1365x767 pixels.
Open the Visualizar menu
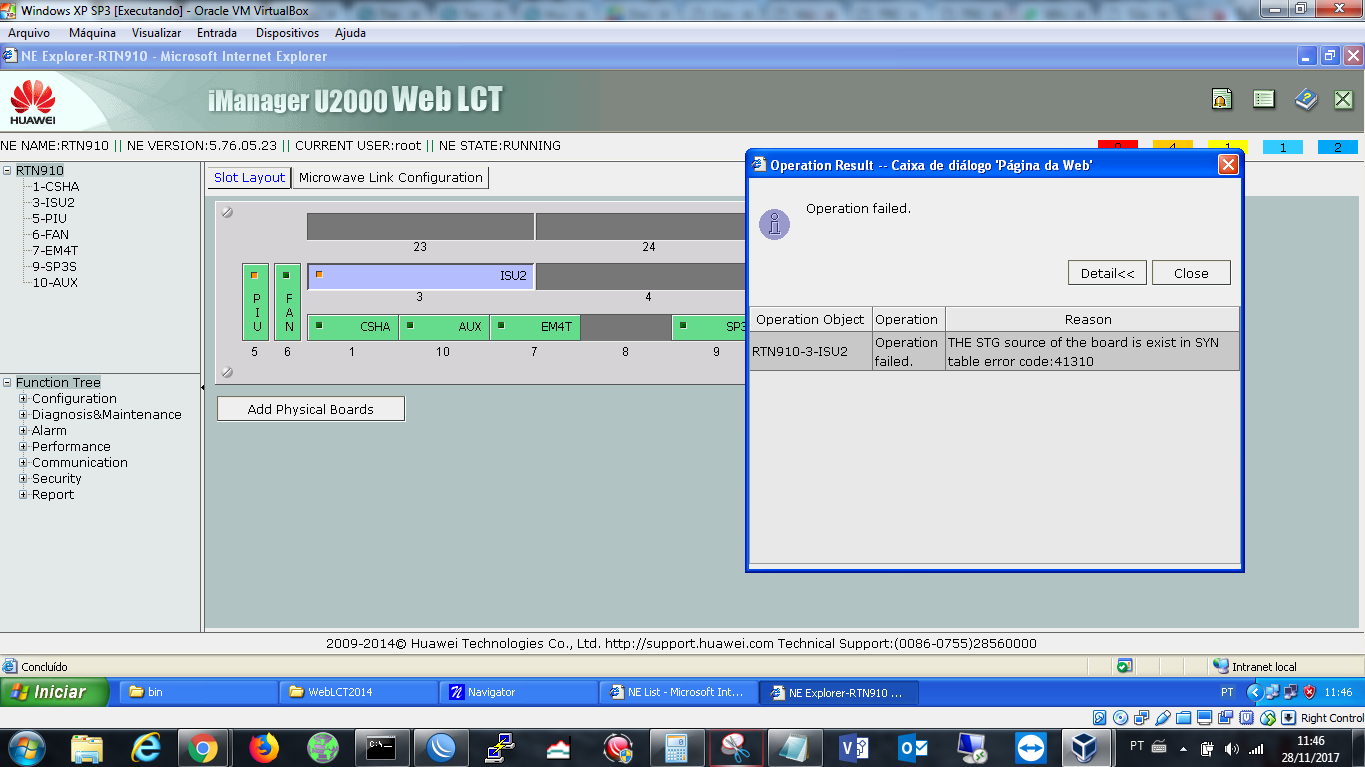point(156,33)
